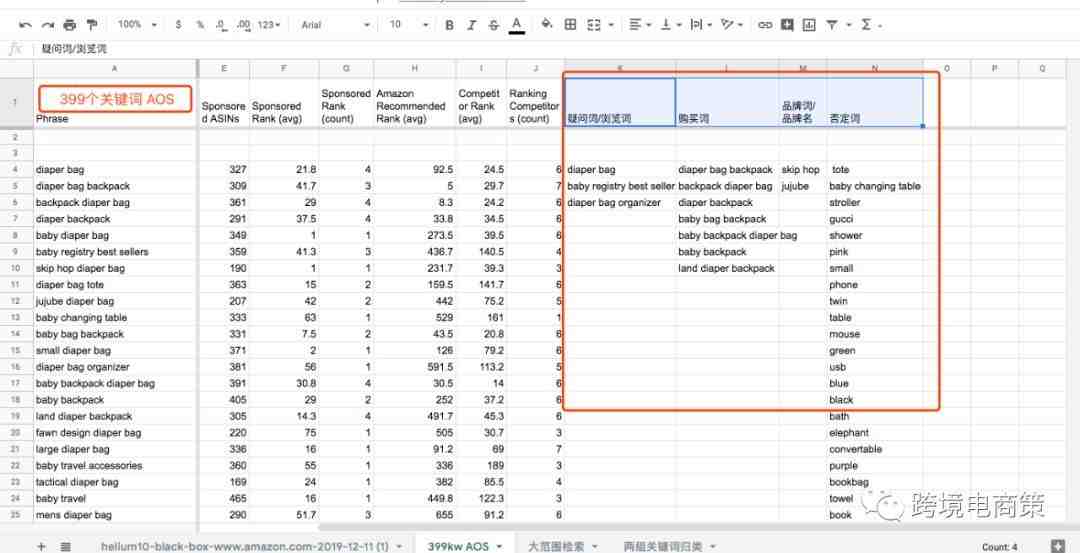Click the Insert comment icon
Viewport: 1080px width, 553px height.
click(787, 24)
